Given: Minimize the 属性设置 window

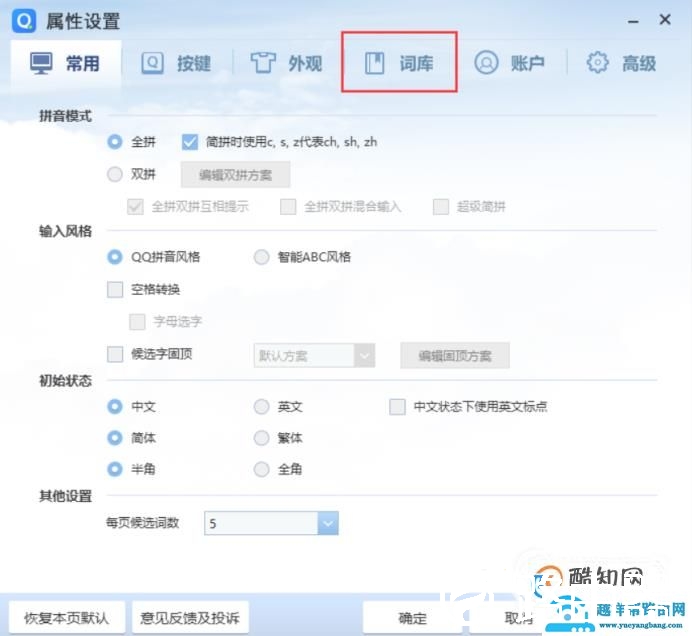Looking at the screenshot, I should tap(633, 21).
